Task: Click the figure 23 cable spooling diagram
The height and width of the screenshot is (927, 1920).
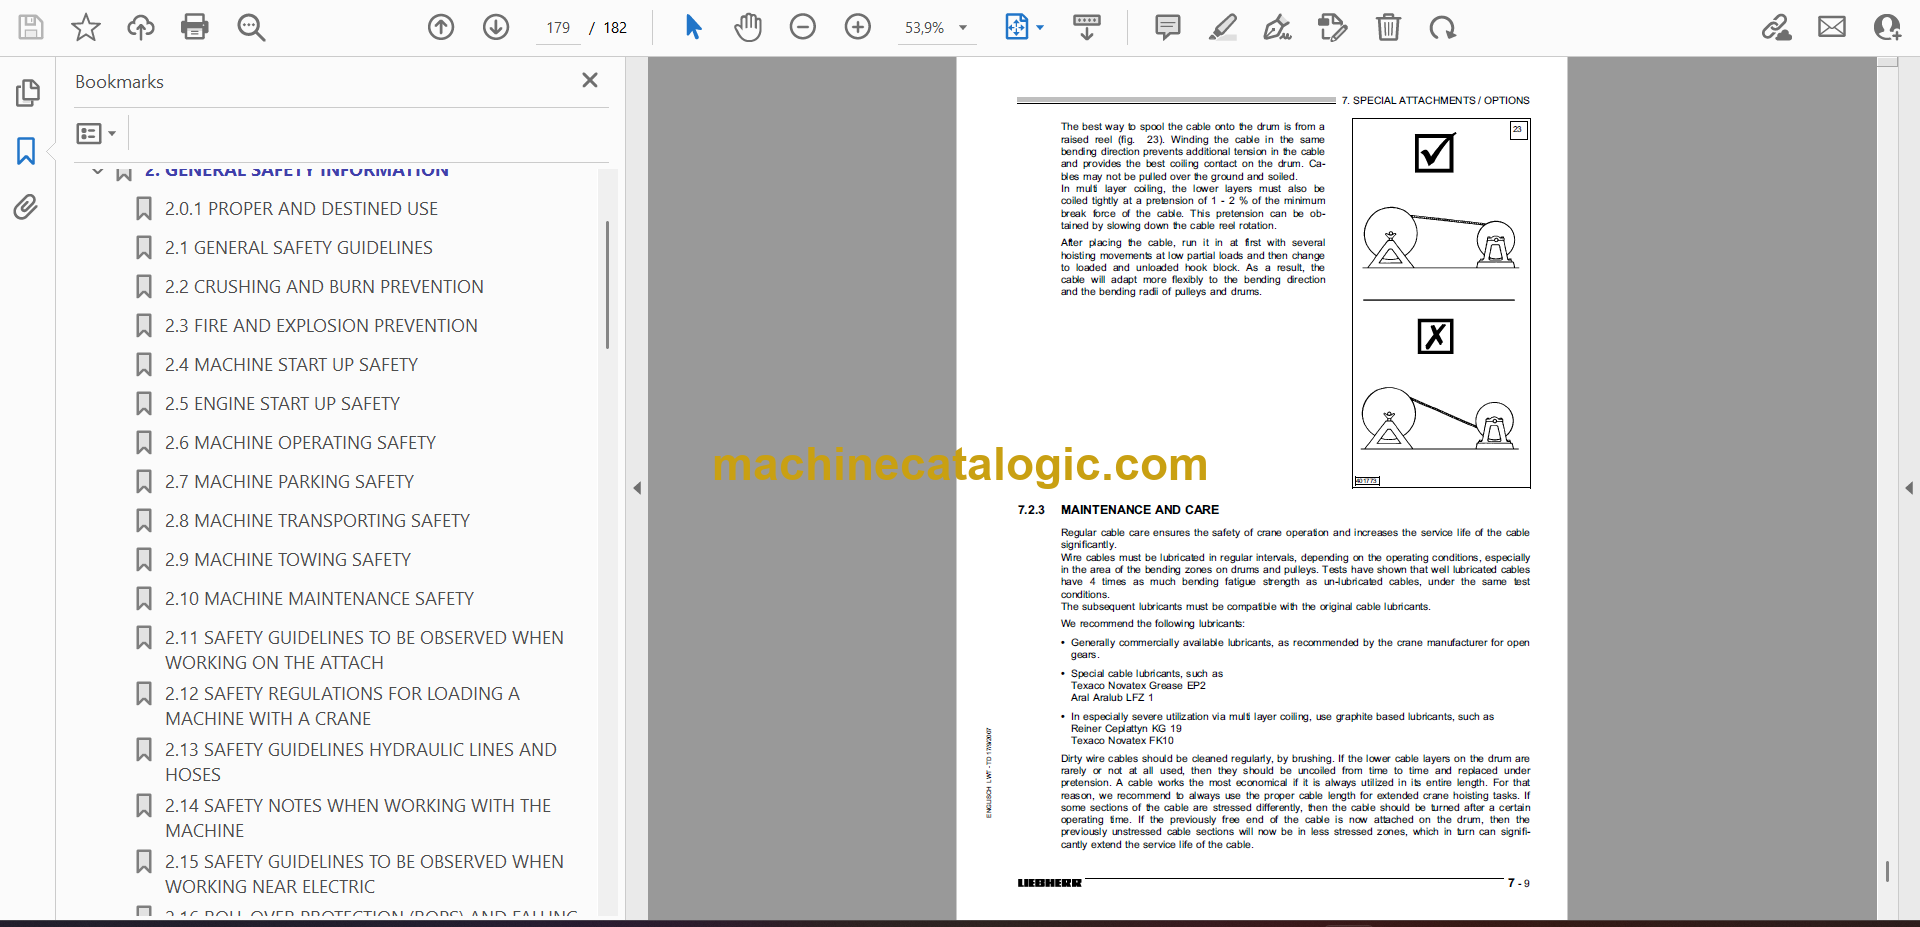Action: (x=1441, y=303)
